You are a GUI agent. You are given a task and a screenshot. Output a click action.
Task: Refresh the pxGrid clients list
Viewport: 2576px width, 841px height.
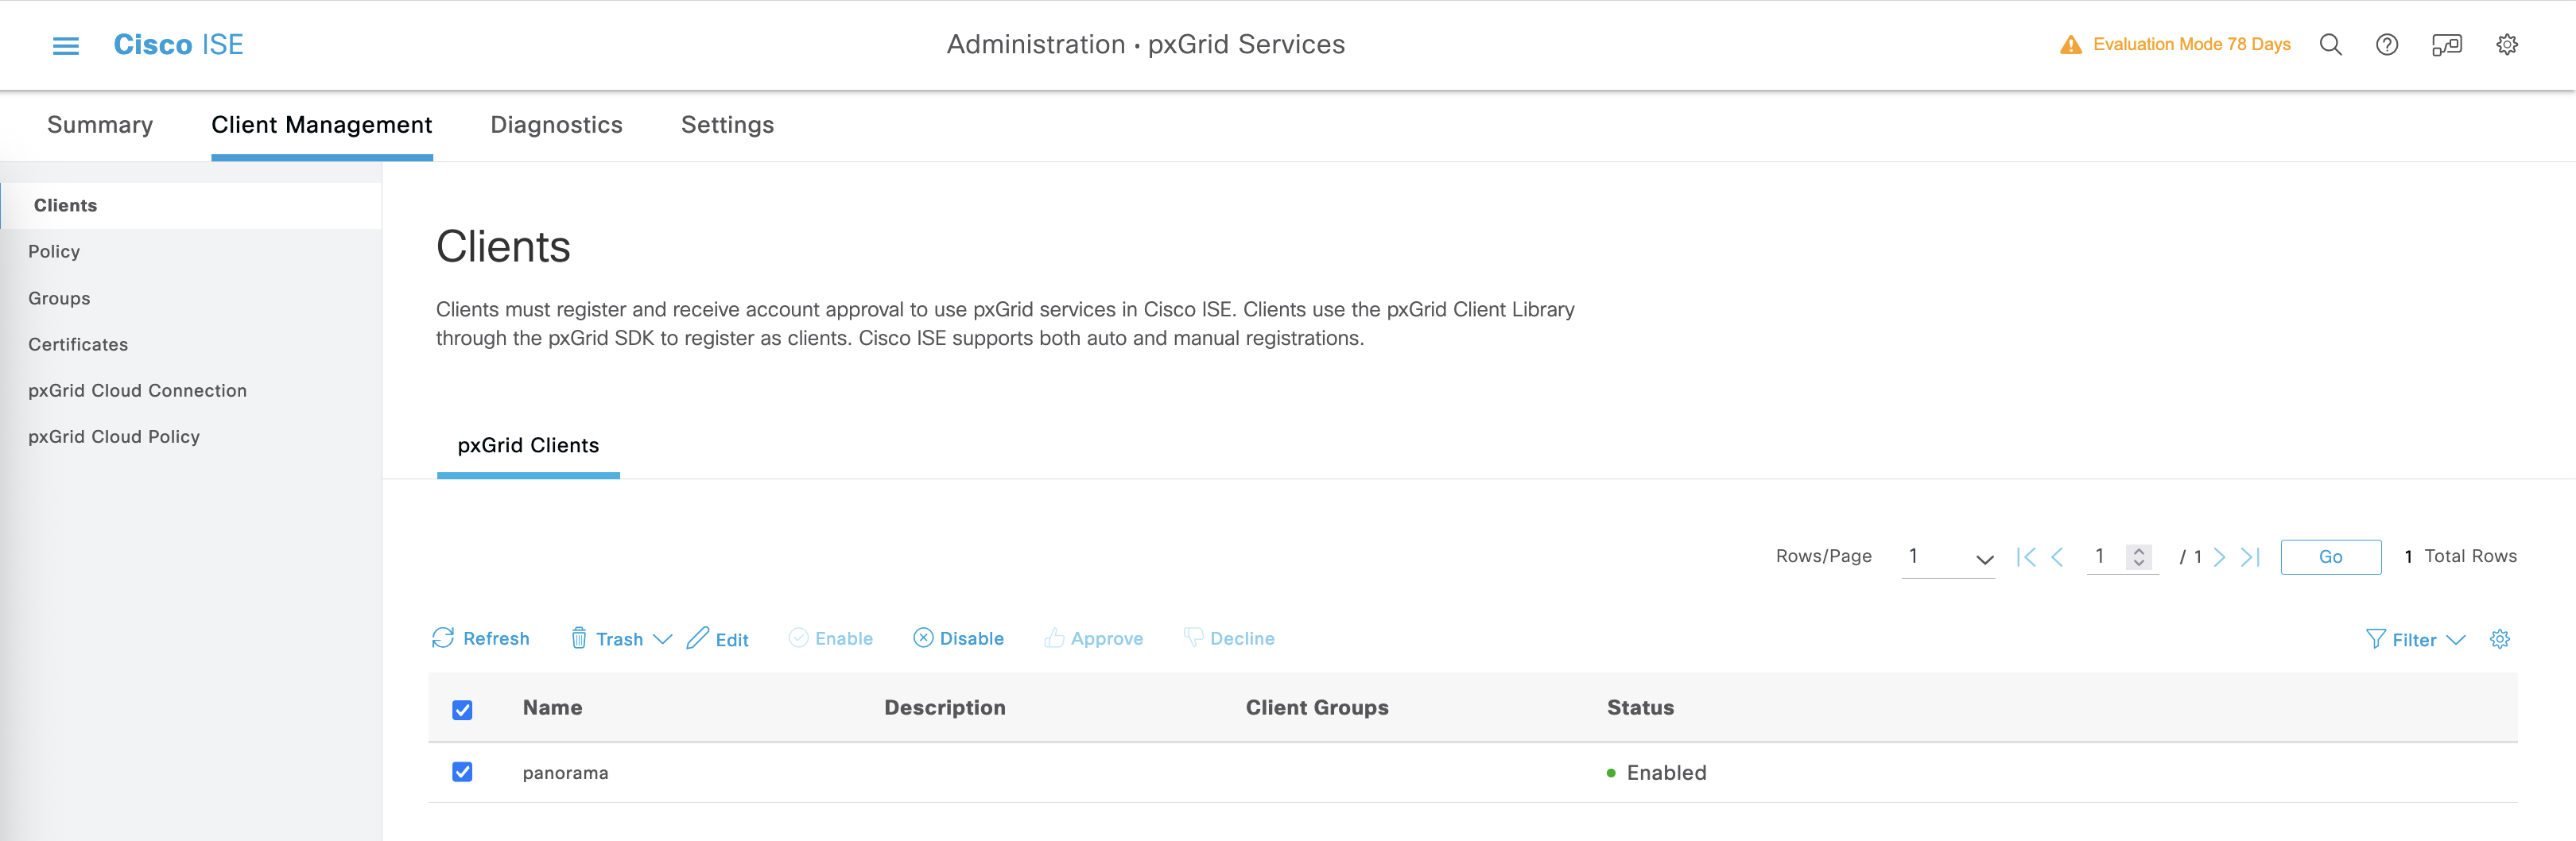tap(480, 638)
